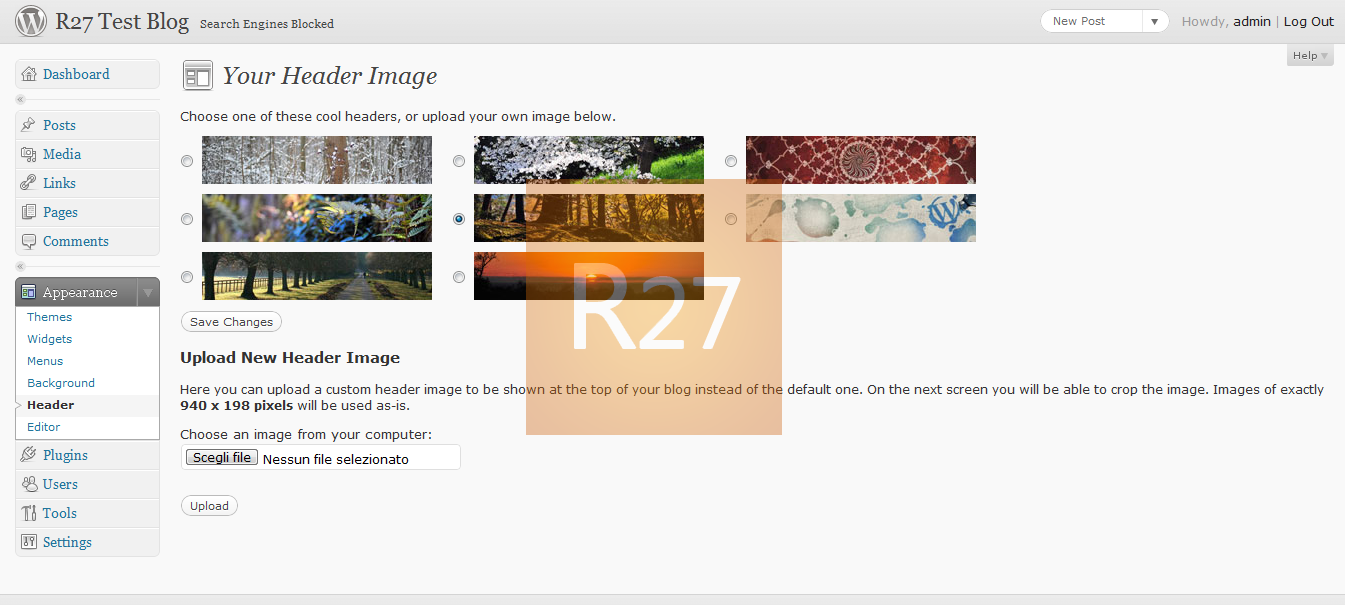Screen dimensions: 1345x605
Task: Click the Links chain icon
Action: click(x=29, y=183)
